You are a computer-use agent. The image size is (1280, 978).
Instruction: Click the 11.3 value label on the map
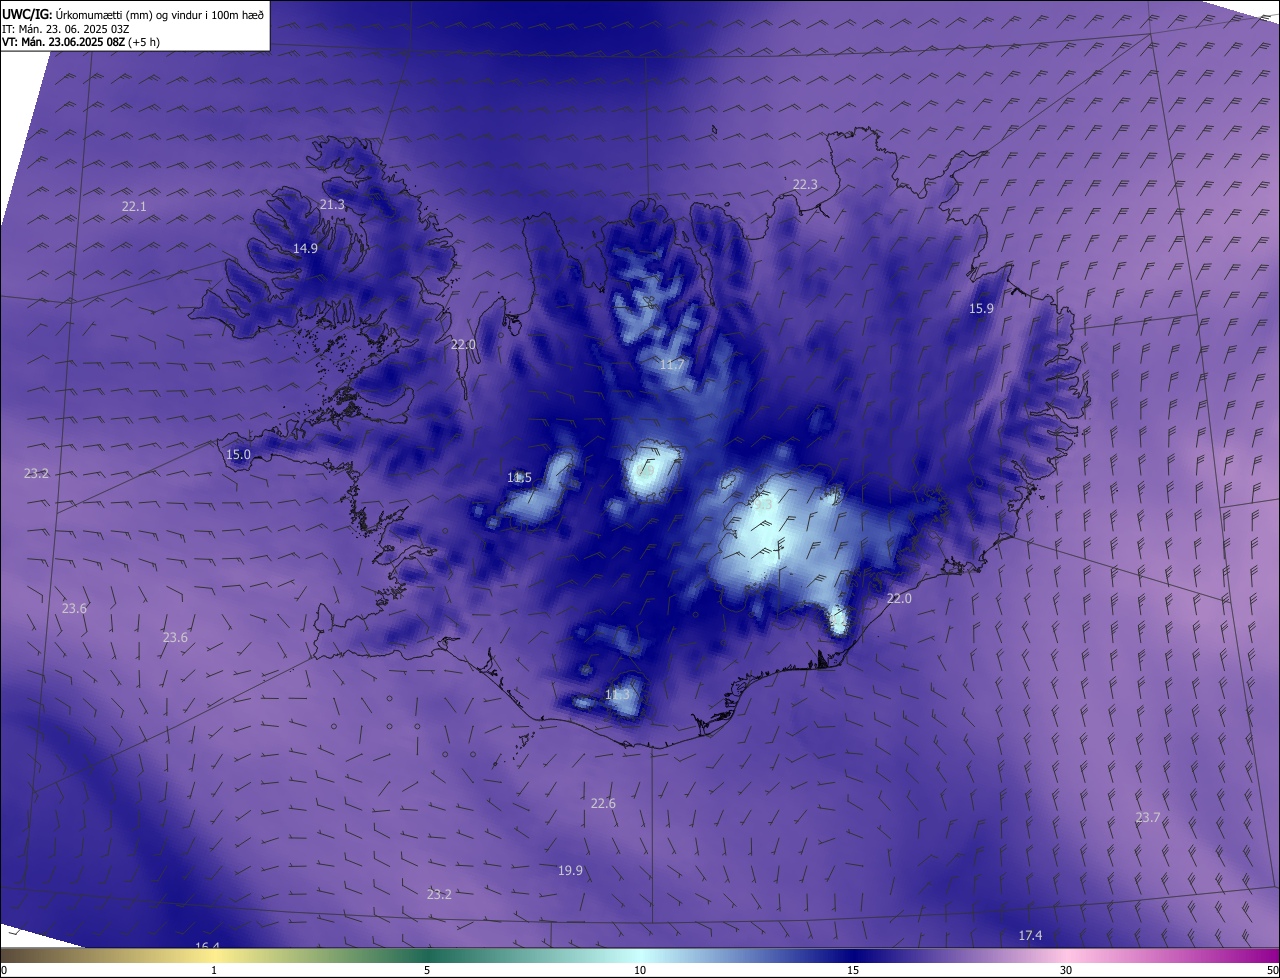(x=618, y=694)
